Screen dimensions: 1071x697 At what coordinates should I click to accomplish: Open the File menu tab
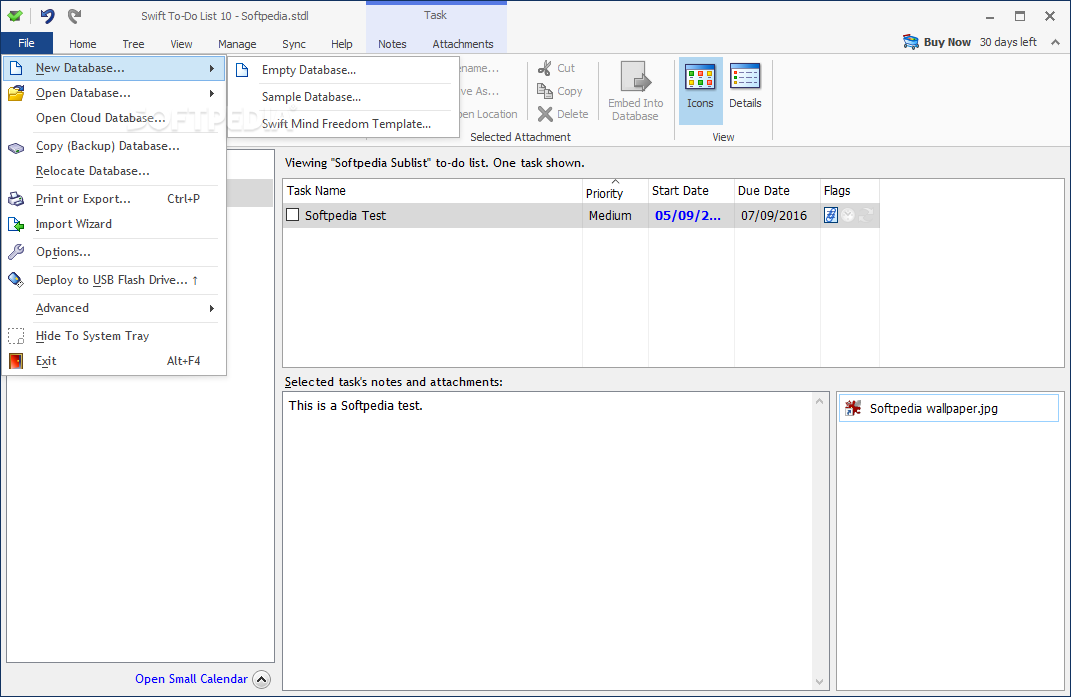(27, 43)
